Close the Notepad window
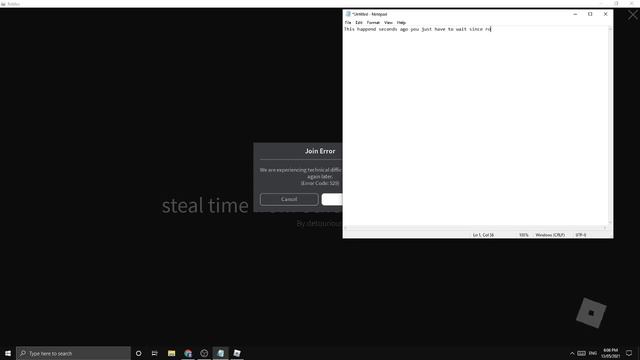 [605, 14]
